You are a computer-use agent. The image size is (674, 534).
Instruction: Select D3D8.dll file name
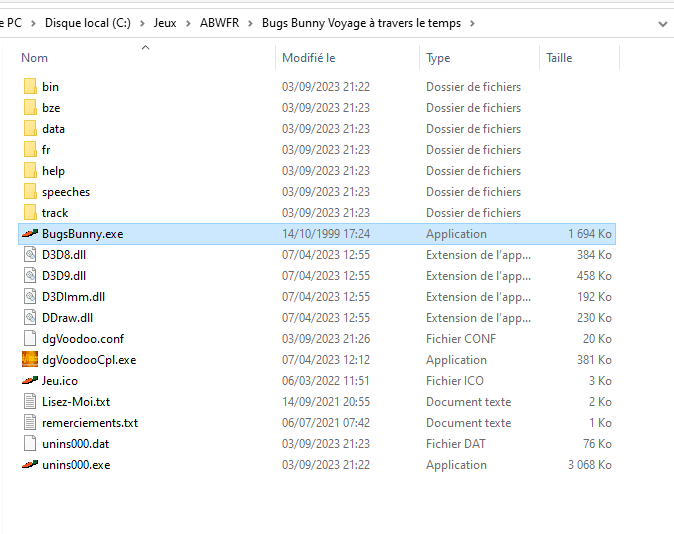pyautogui.click(x=64, y=255)
